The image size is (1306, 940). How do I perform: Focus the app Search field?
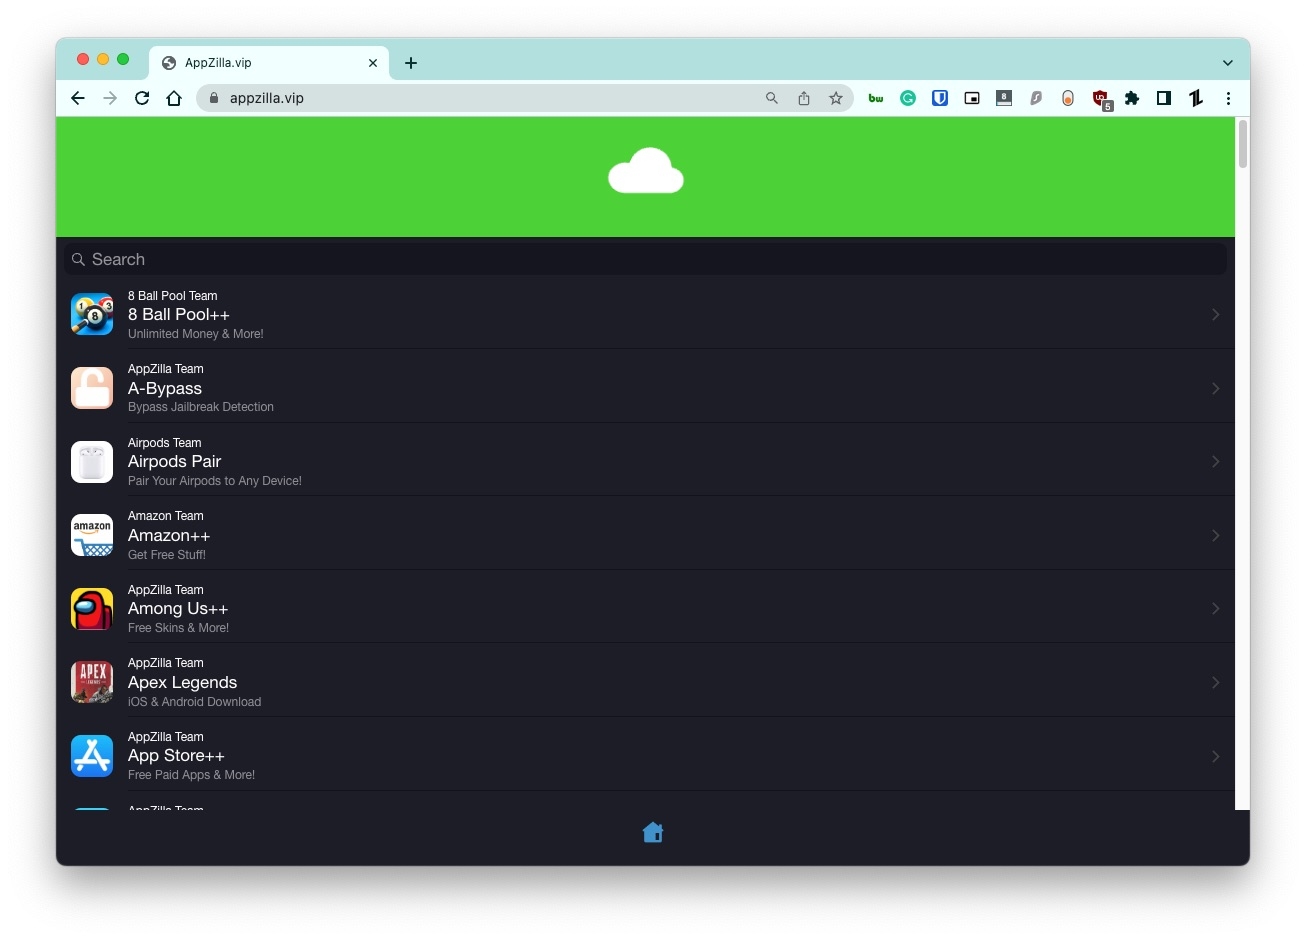(645, 259)
